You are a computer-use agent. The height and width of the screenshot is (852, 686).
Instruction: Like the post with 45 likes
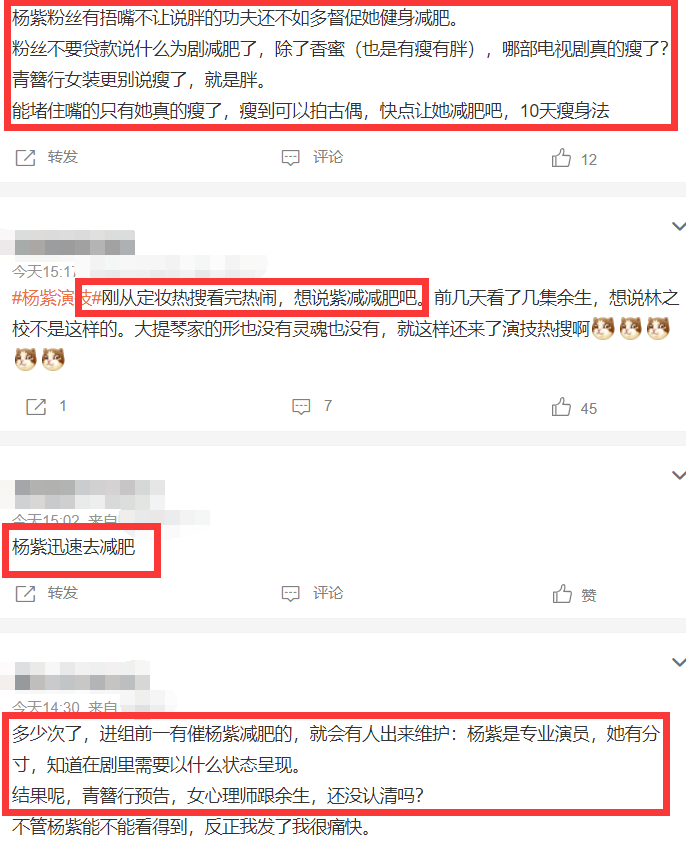pos(562,406)
